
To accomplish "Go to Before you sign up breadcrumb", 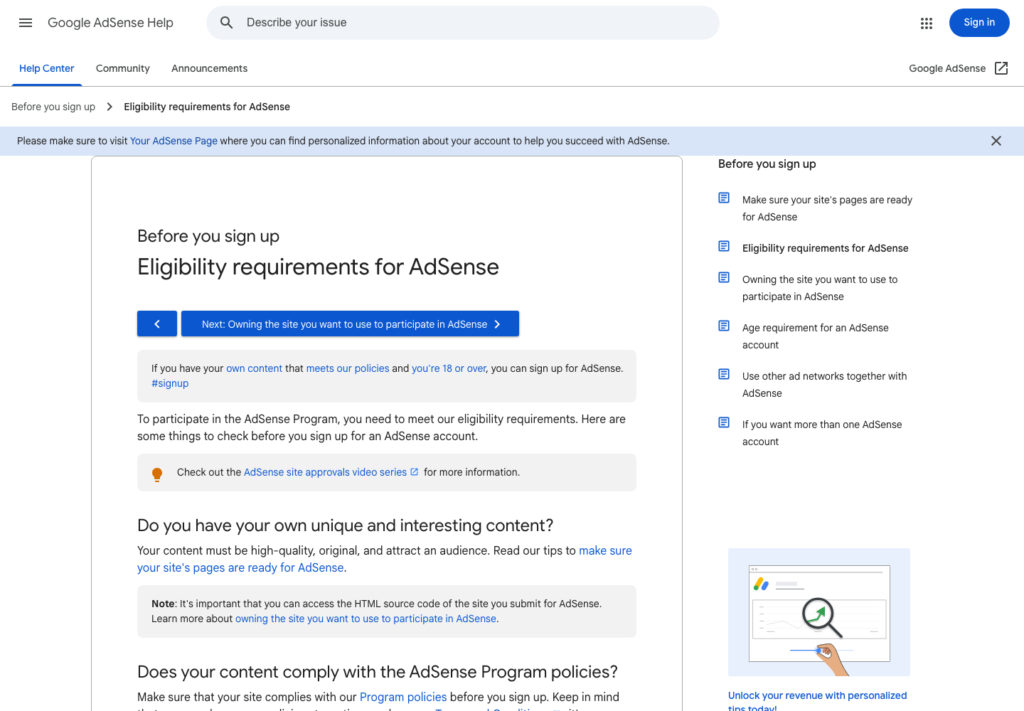I will (x=53, y=106).
